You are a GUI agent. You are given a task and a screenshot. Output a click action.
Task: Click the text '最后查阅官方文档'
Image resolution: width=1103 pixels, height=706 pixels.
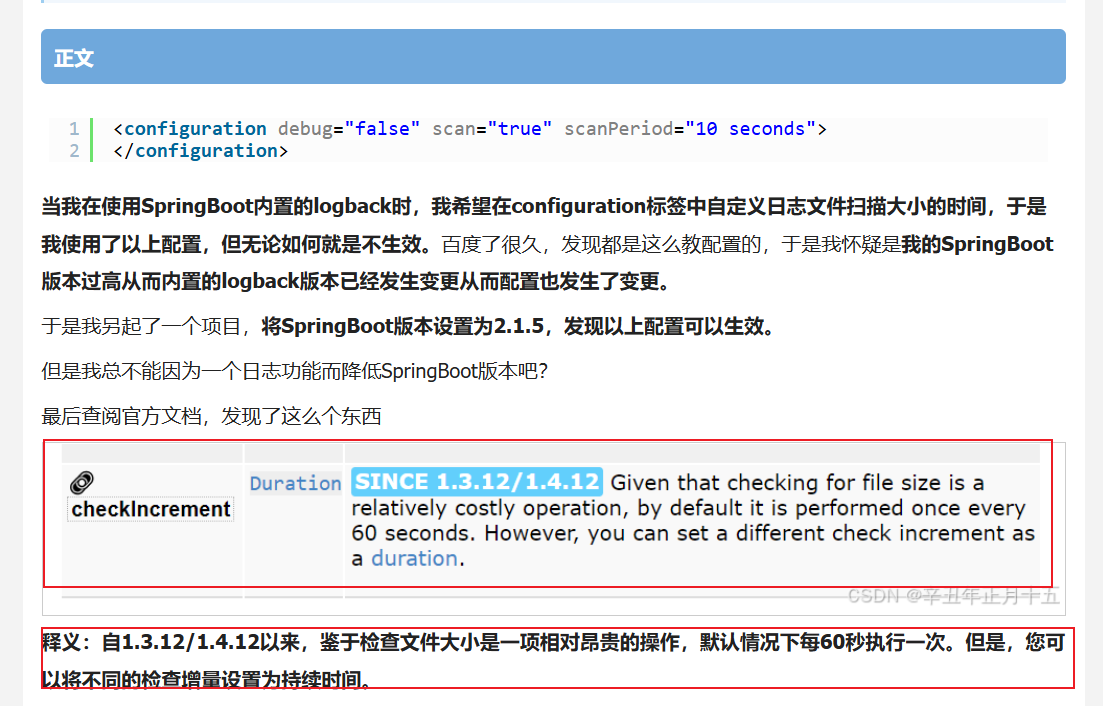pyautogui.click(x=121, y=416)
